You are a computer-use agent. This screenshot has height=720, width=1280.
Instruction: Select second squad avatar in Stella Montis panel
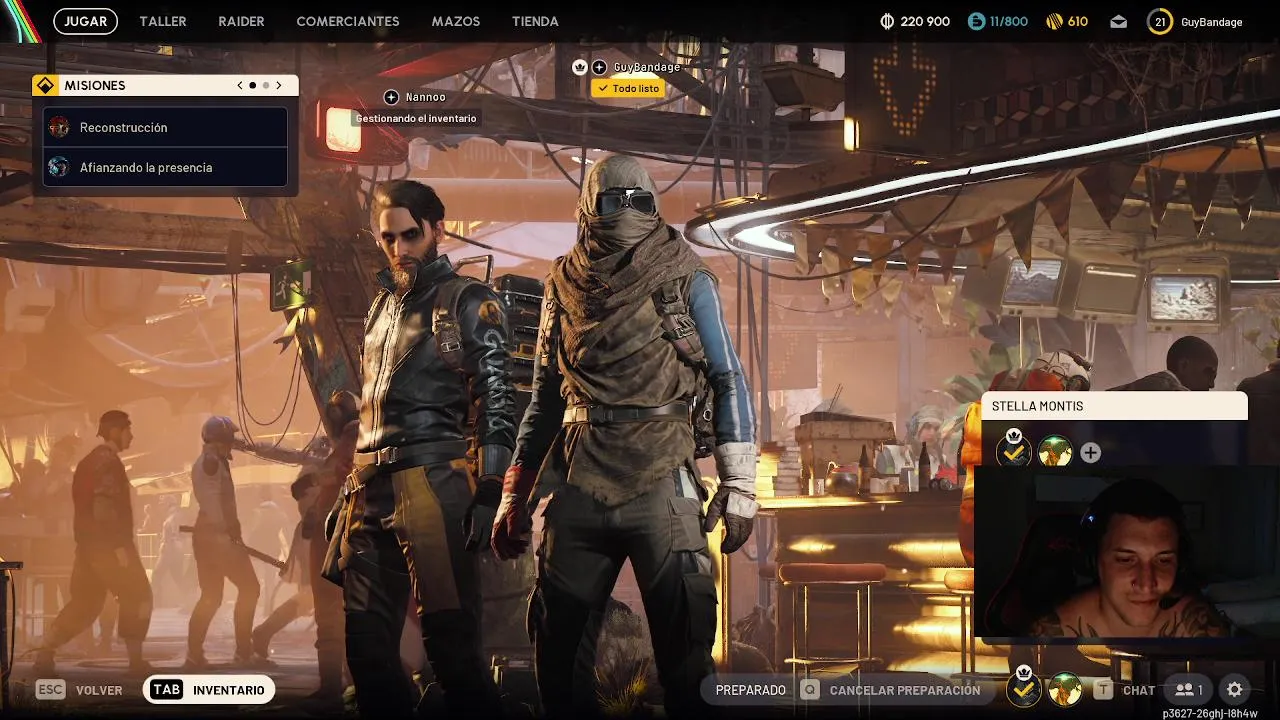tap(1055, 453)
